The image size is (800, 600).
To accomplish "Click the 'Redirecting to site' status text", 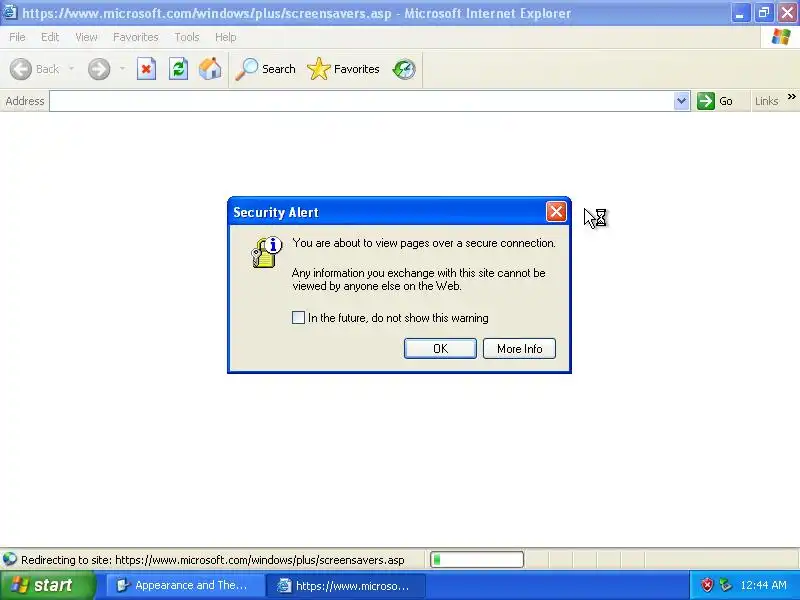I will click(213, 560).
